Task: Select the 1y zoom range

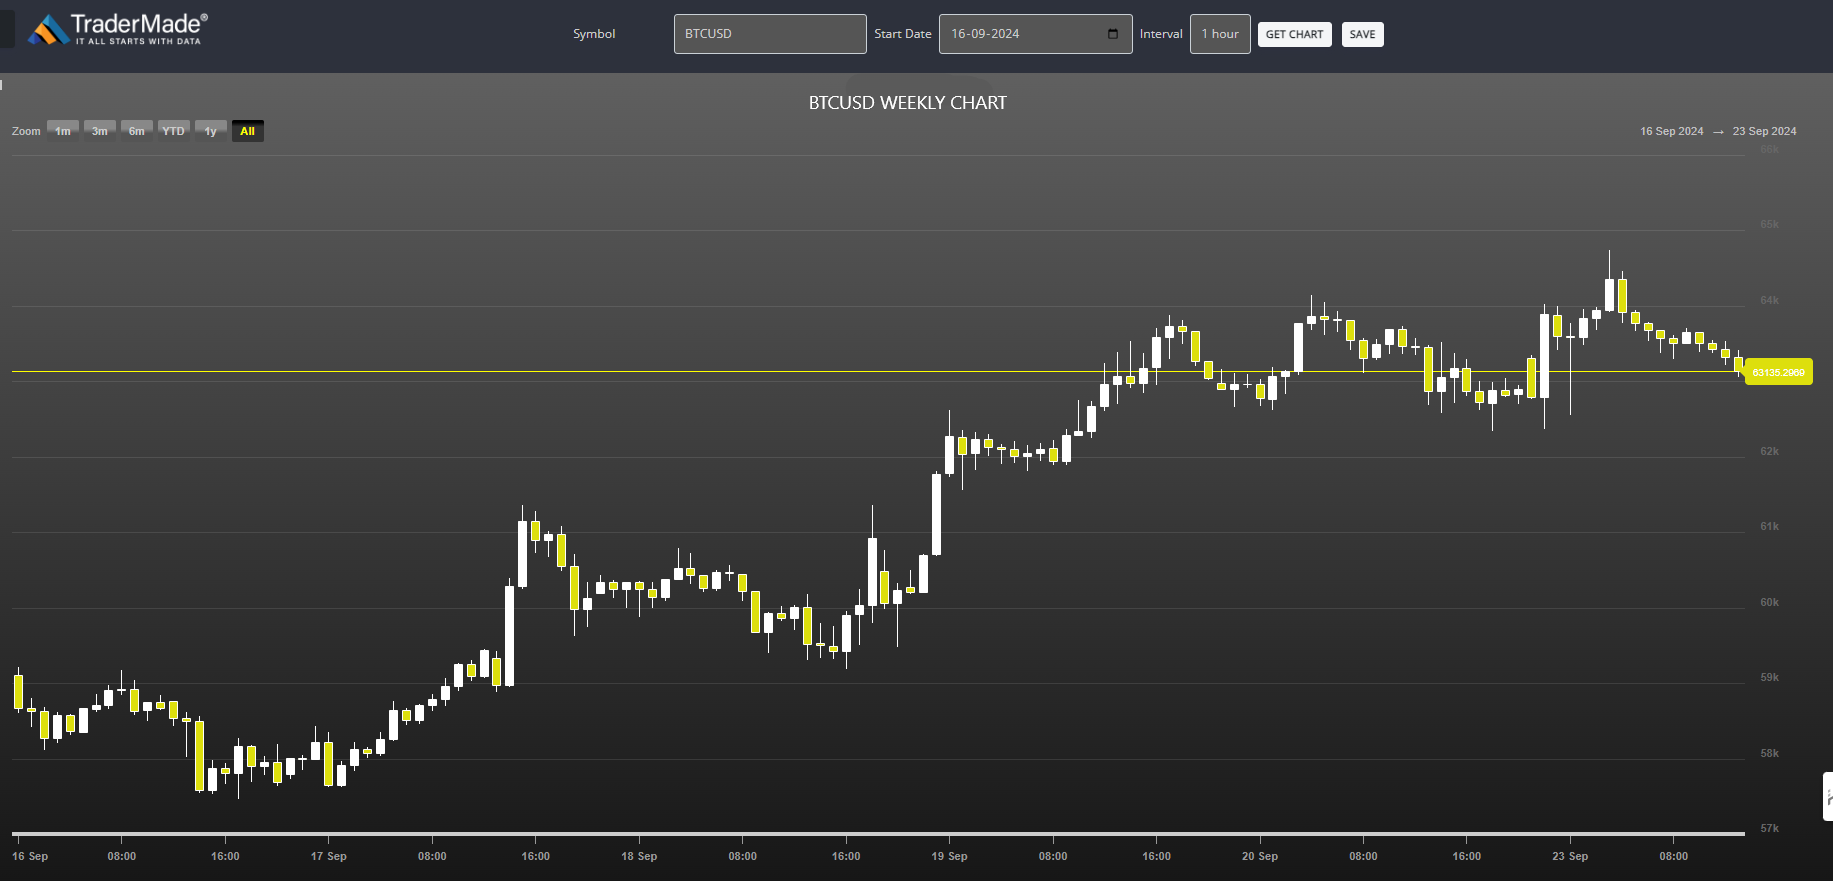Action: [211, 131]
